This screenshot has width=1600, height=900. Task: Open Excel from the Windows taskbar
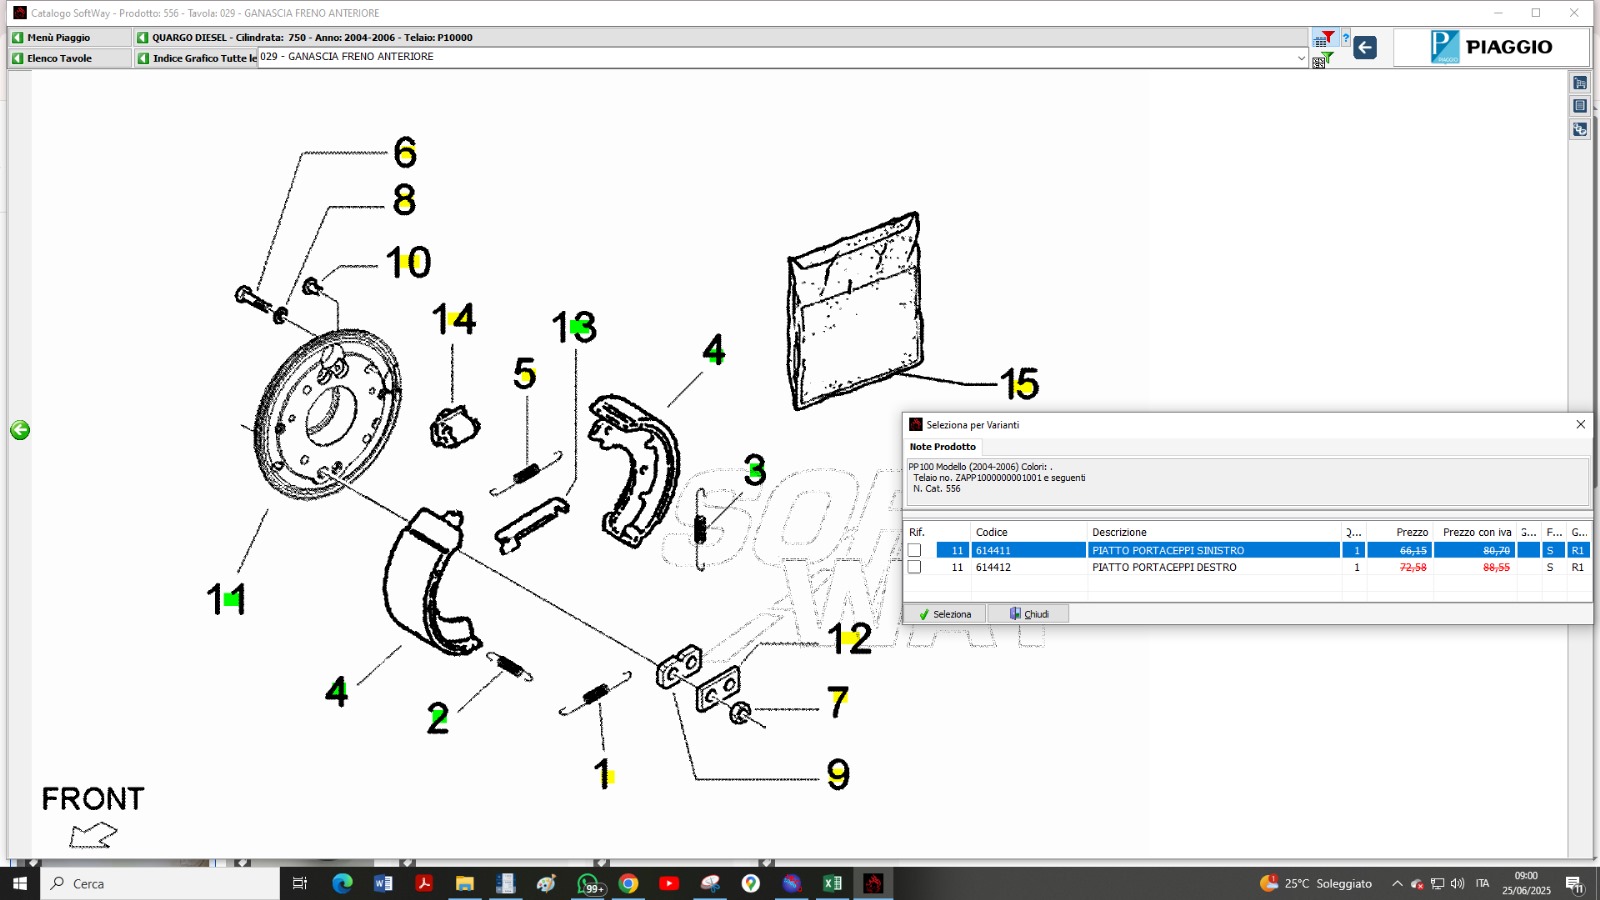pyautogui.click(x=832, y=883)
